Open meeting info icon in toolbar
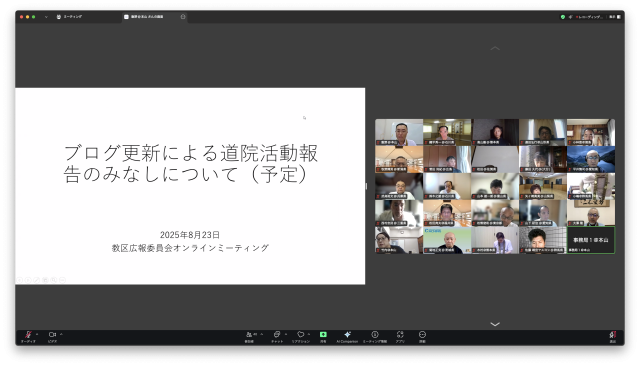Image resolution: width=640 pixels, height=366 pixels. point(375,334)
